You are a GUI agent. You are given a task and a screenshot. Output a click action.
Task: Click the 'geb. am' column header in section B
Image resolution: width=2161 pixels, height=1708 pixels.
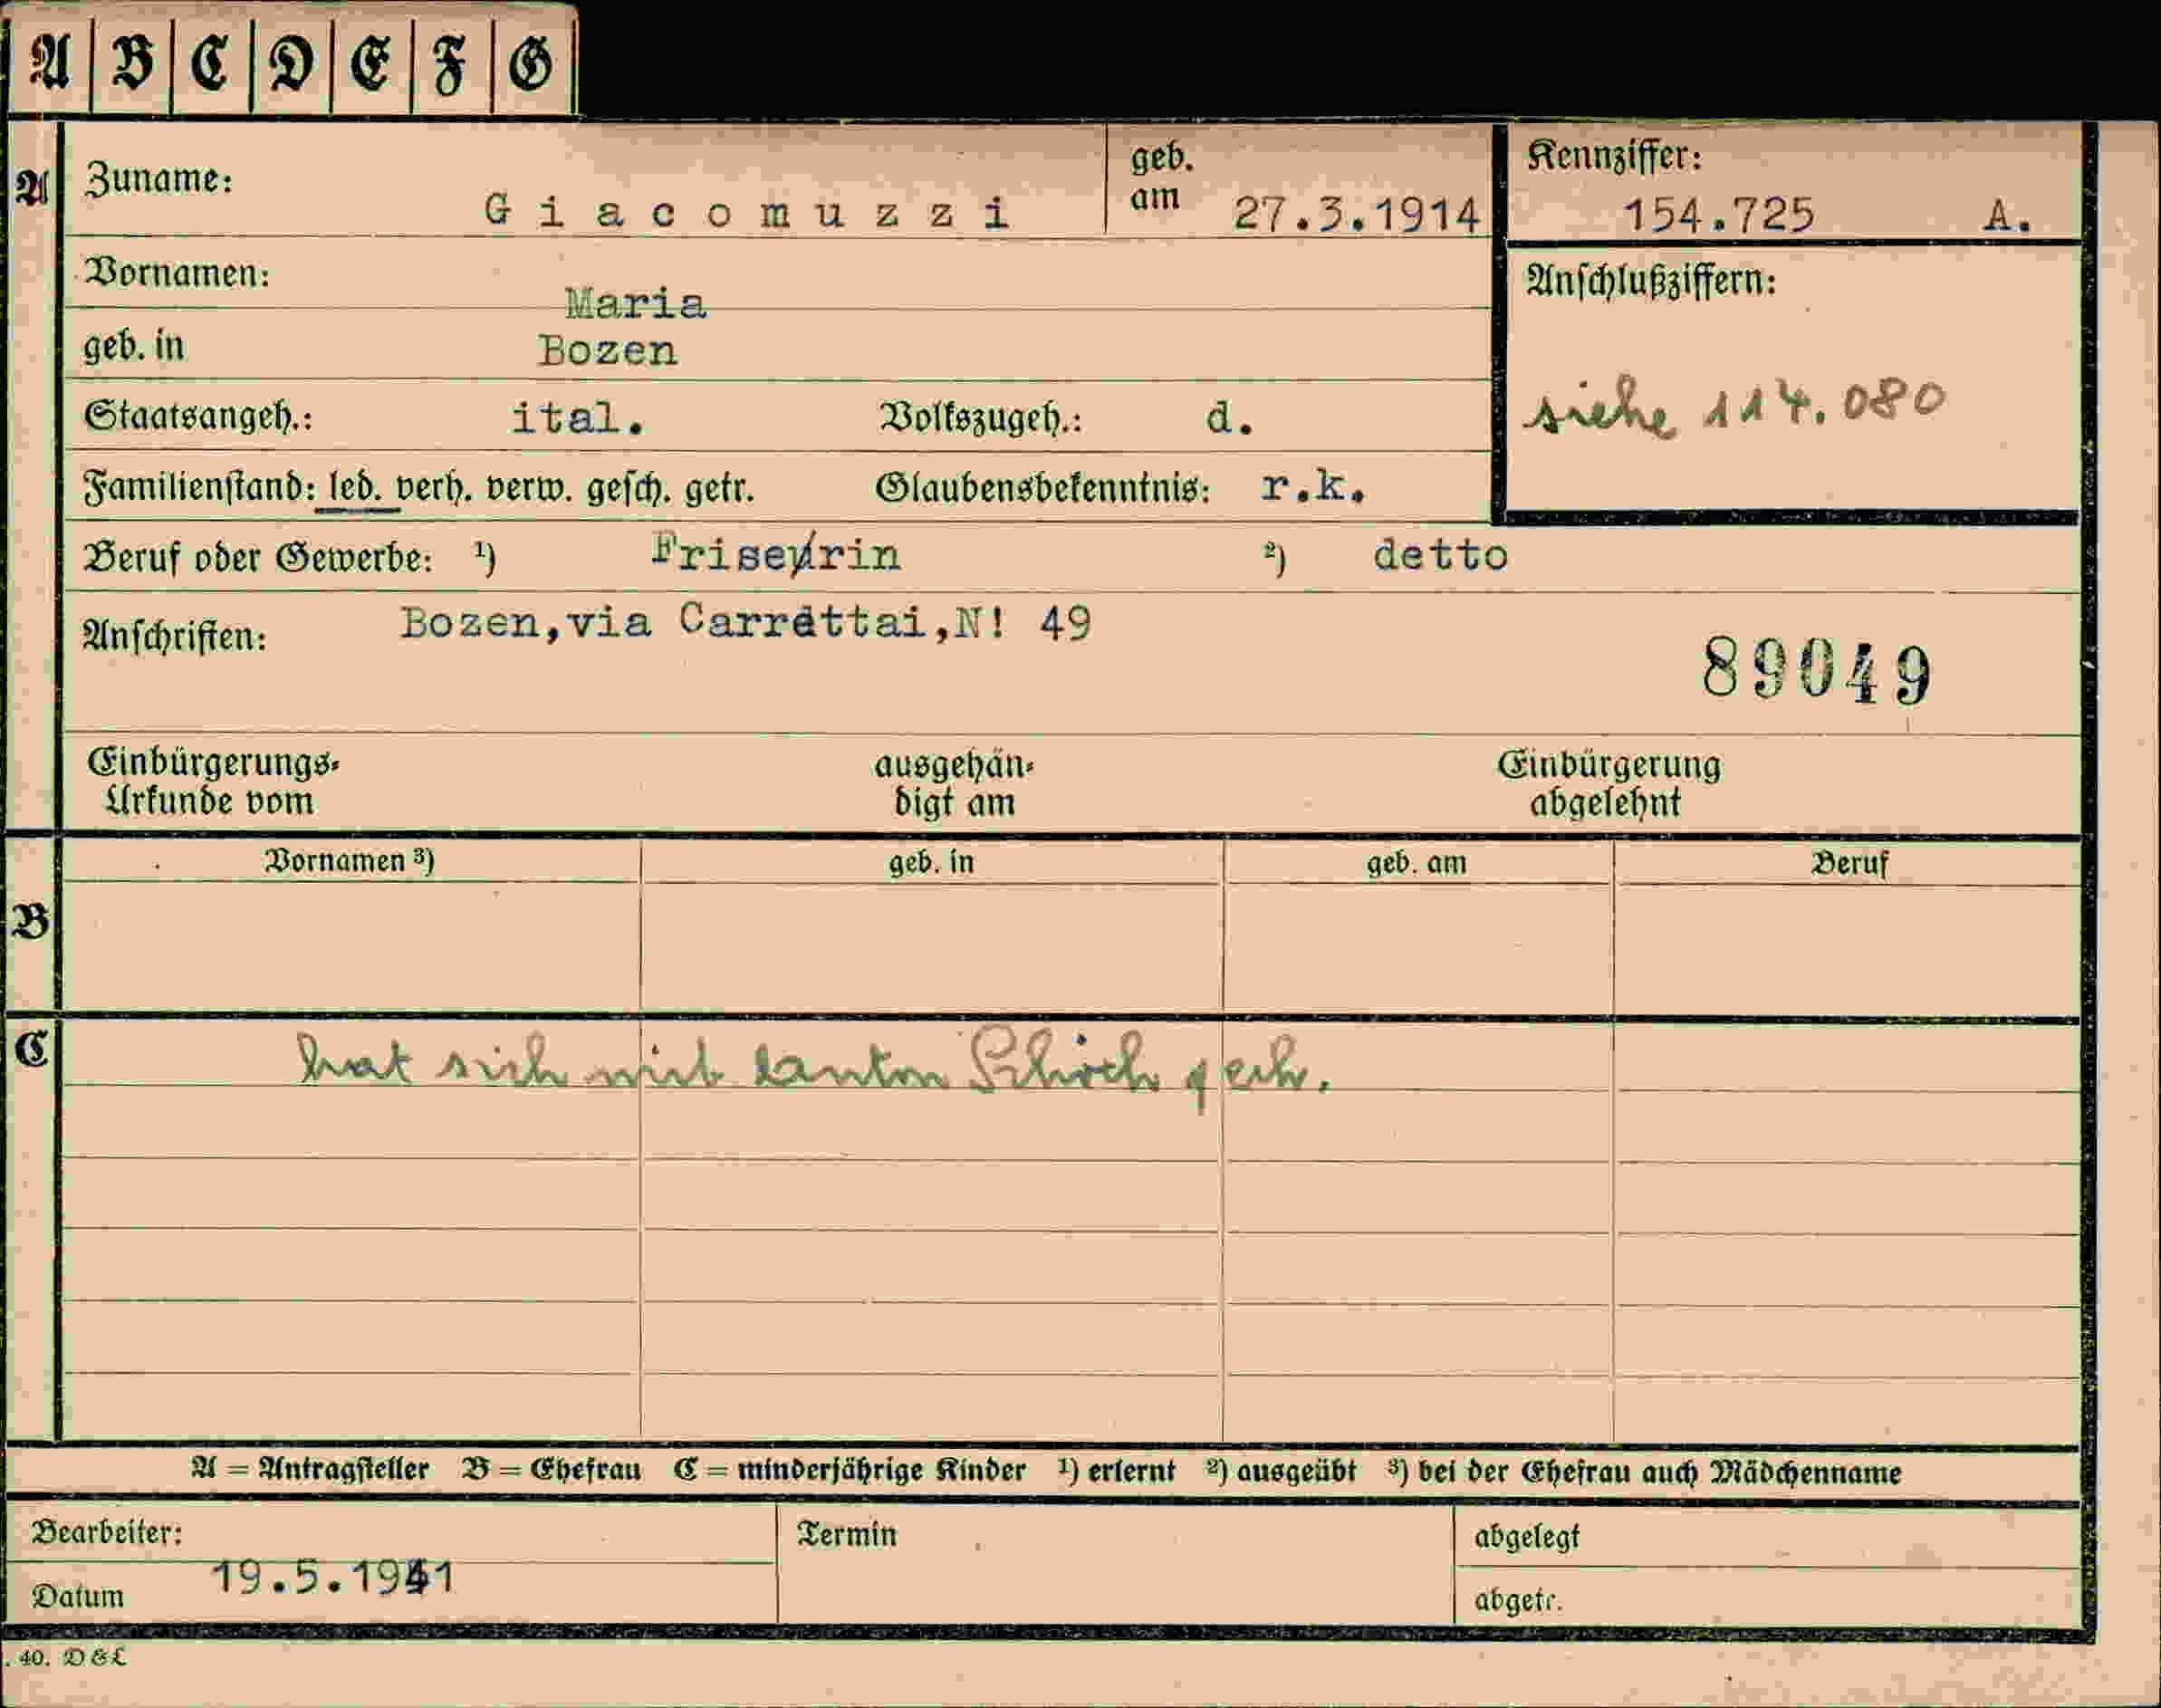[1416, 863]
